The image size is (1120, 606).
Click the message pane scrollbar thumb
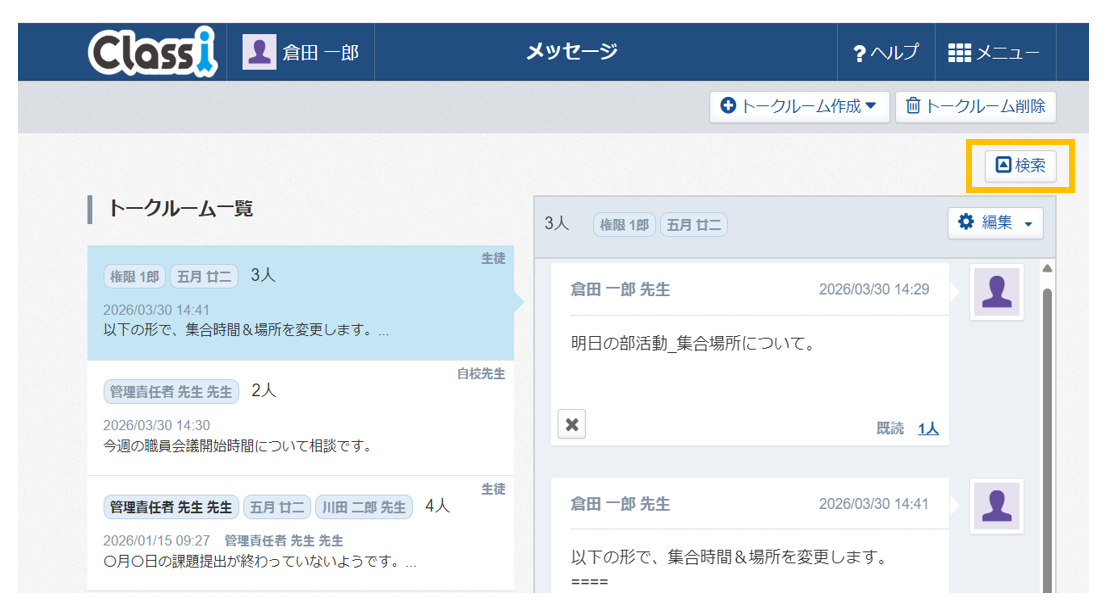pyautogui.click(x=1047, y=439)
